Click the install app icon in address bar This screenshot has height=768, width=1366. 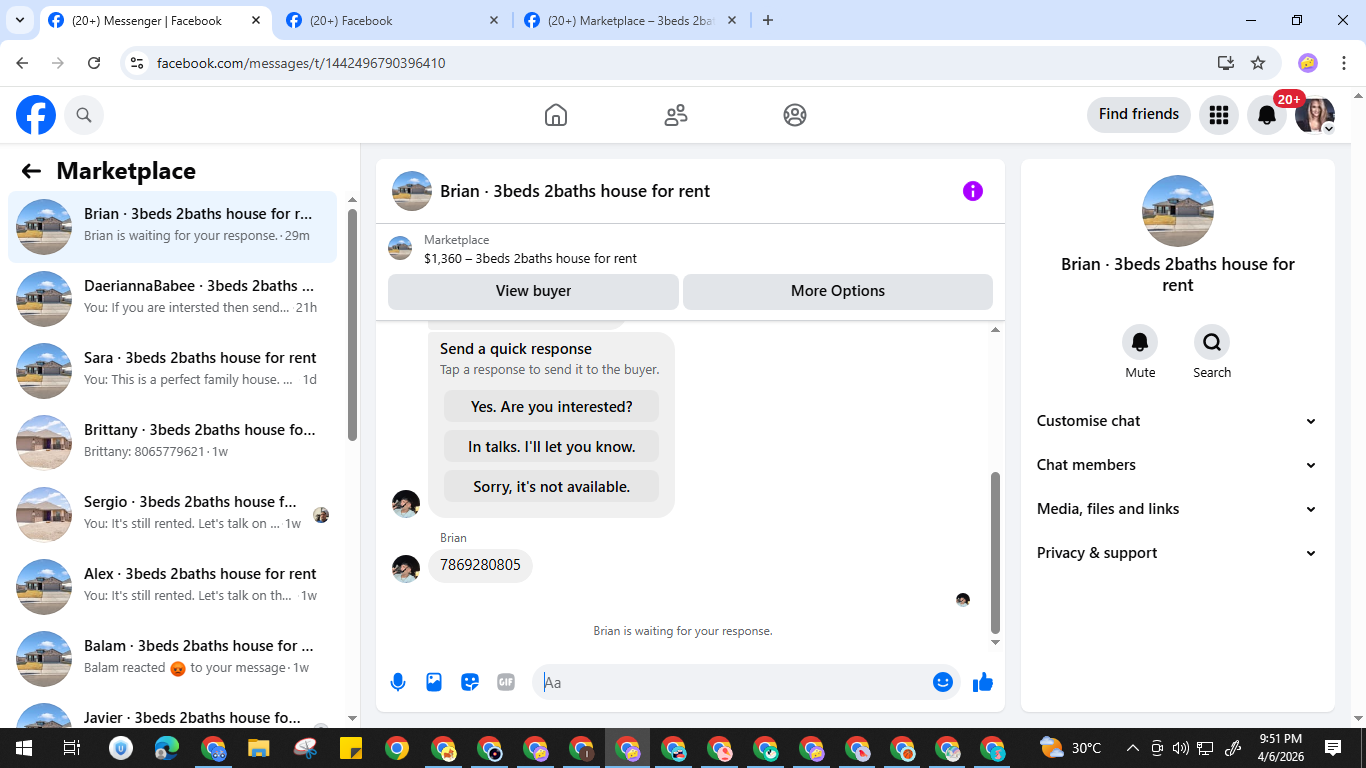tap(1226, 63)
